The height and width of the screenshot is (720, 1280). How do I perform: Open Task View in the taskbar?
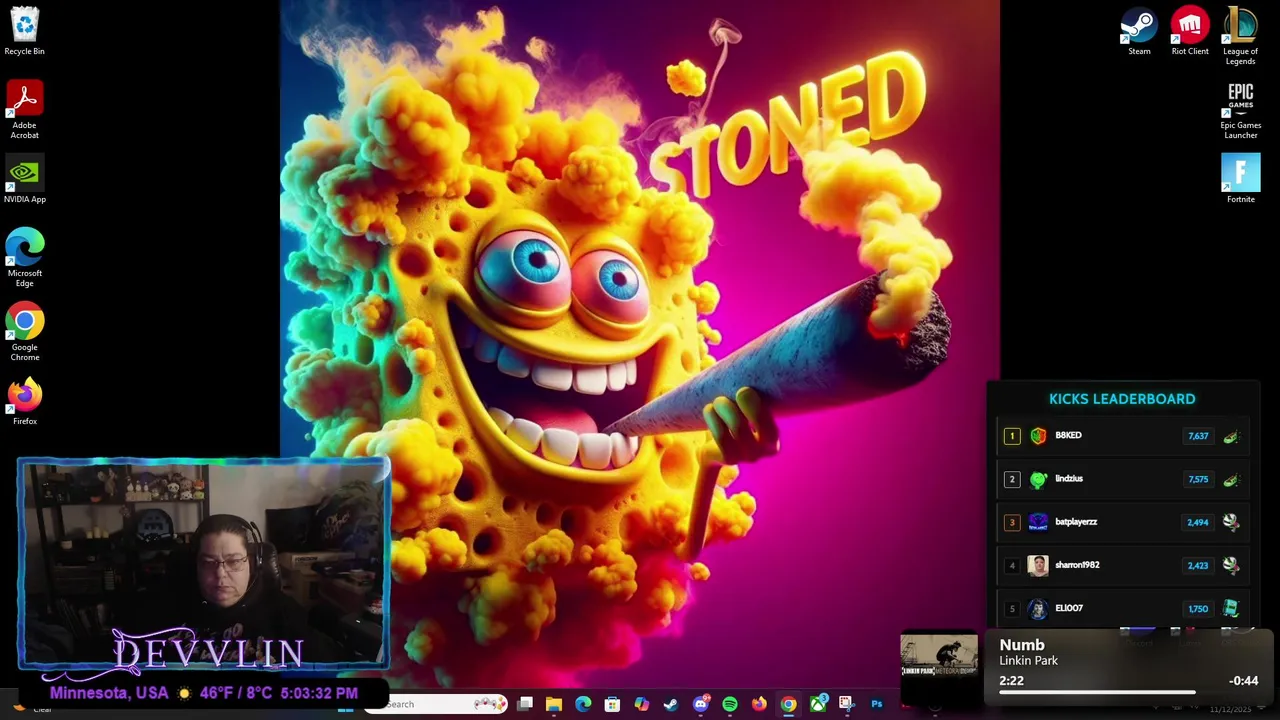(525, 704)
